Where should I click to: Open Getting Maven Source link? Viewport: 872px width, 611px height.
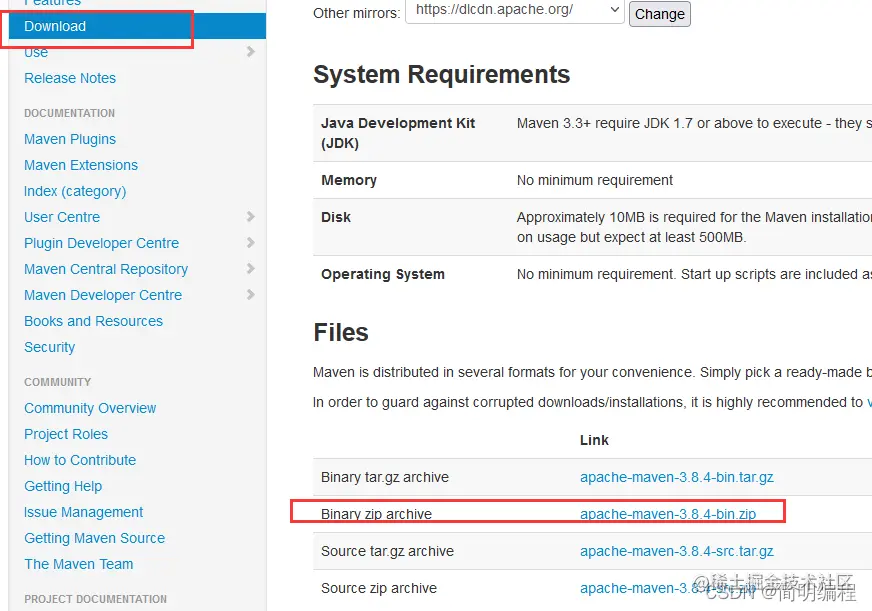tap(95, 538)
